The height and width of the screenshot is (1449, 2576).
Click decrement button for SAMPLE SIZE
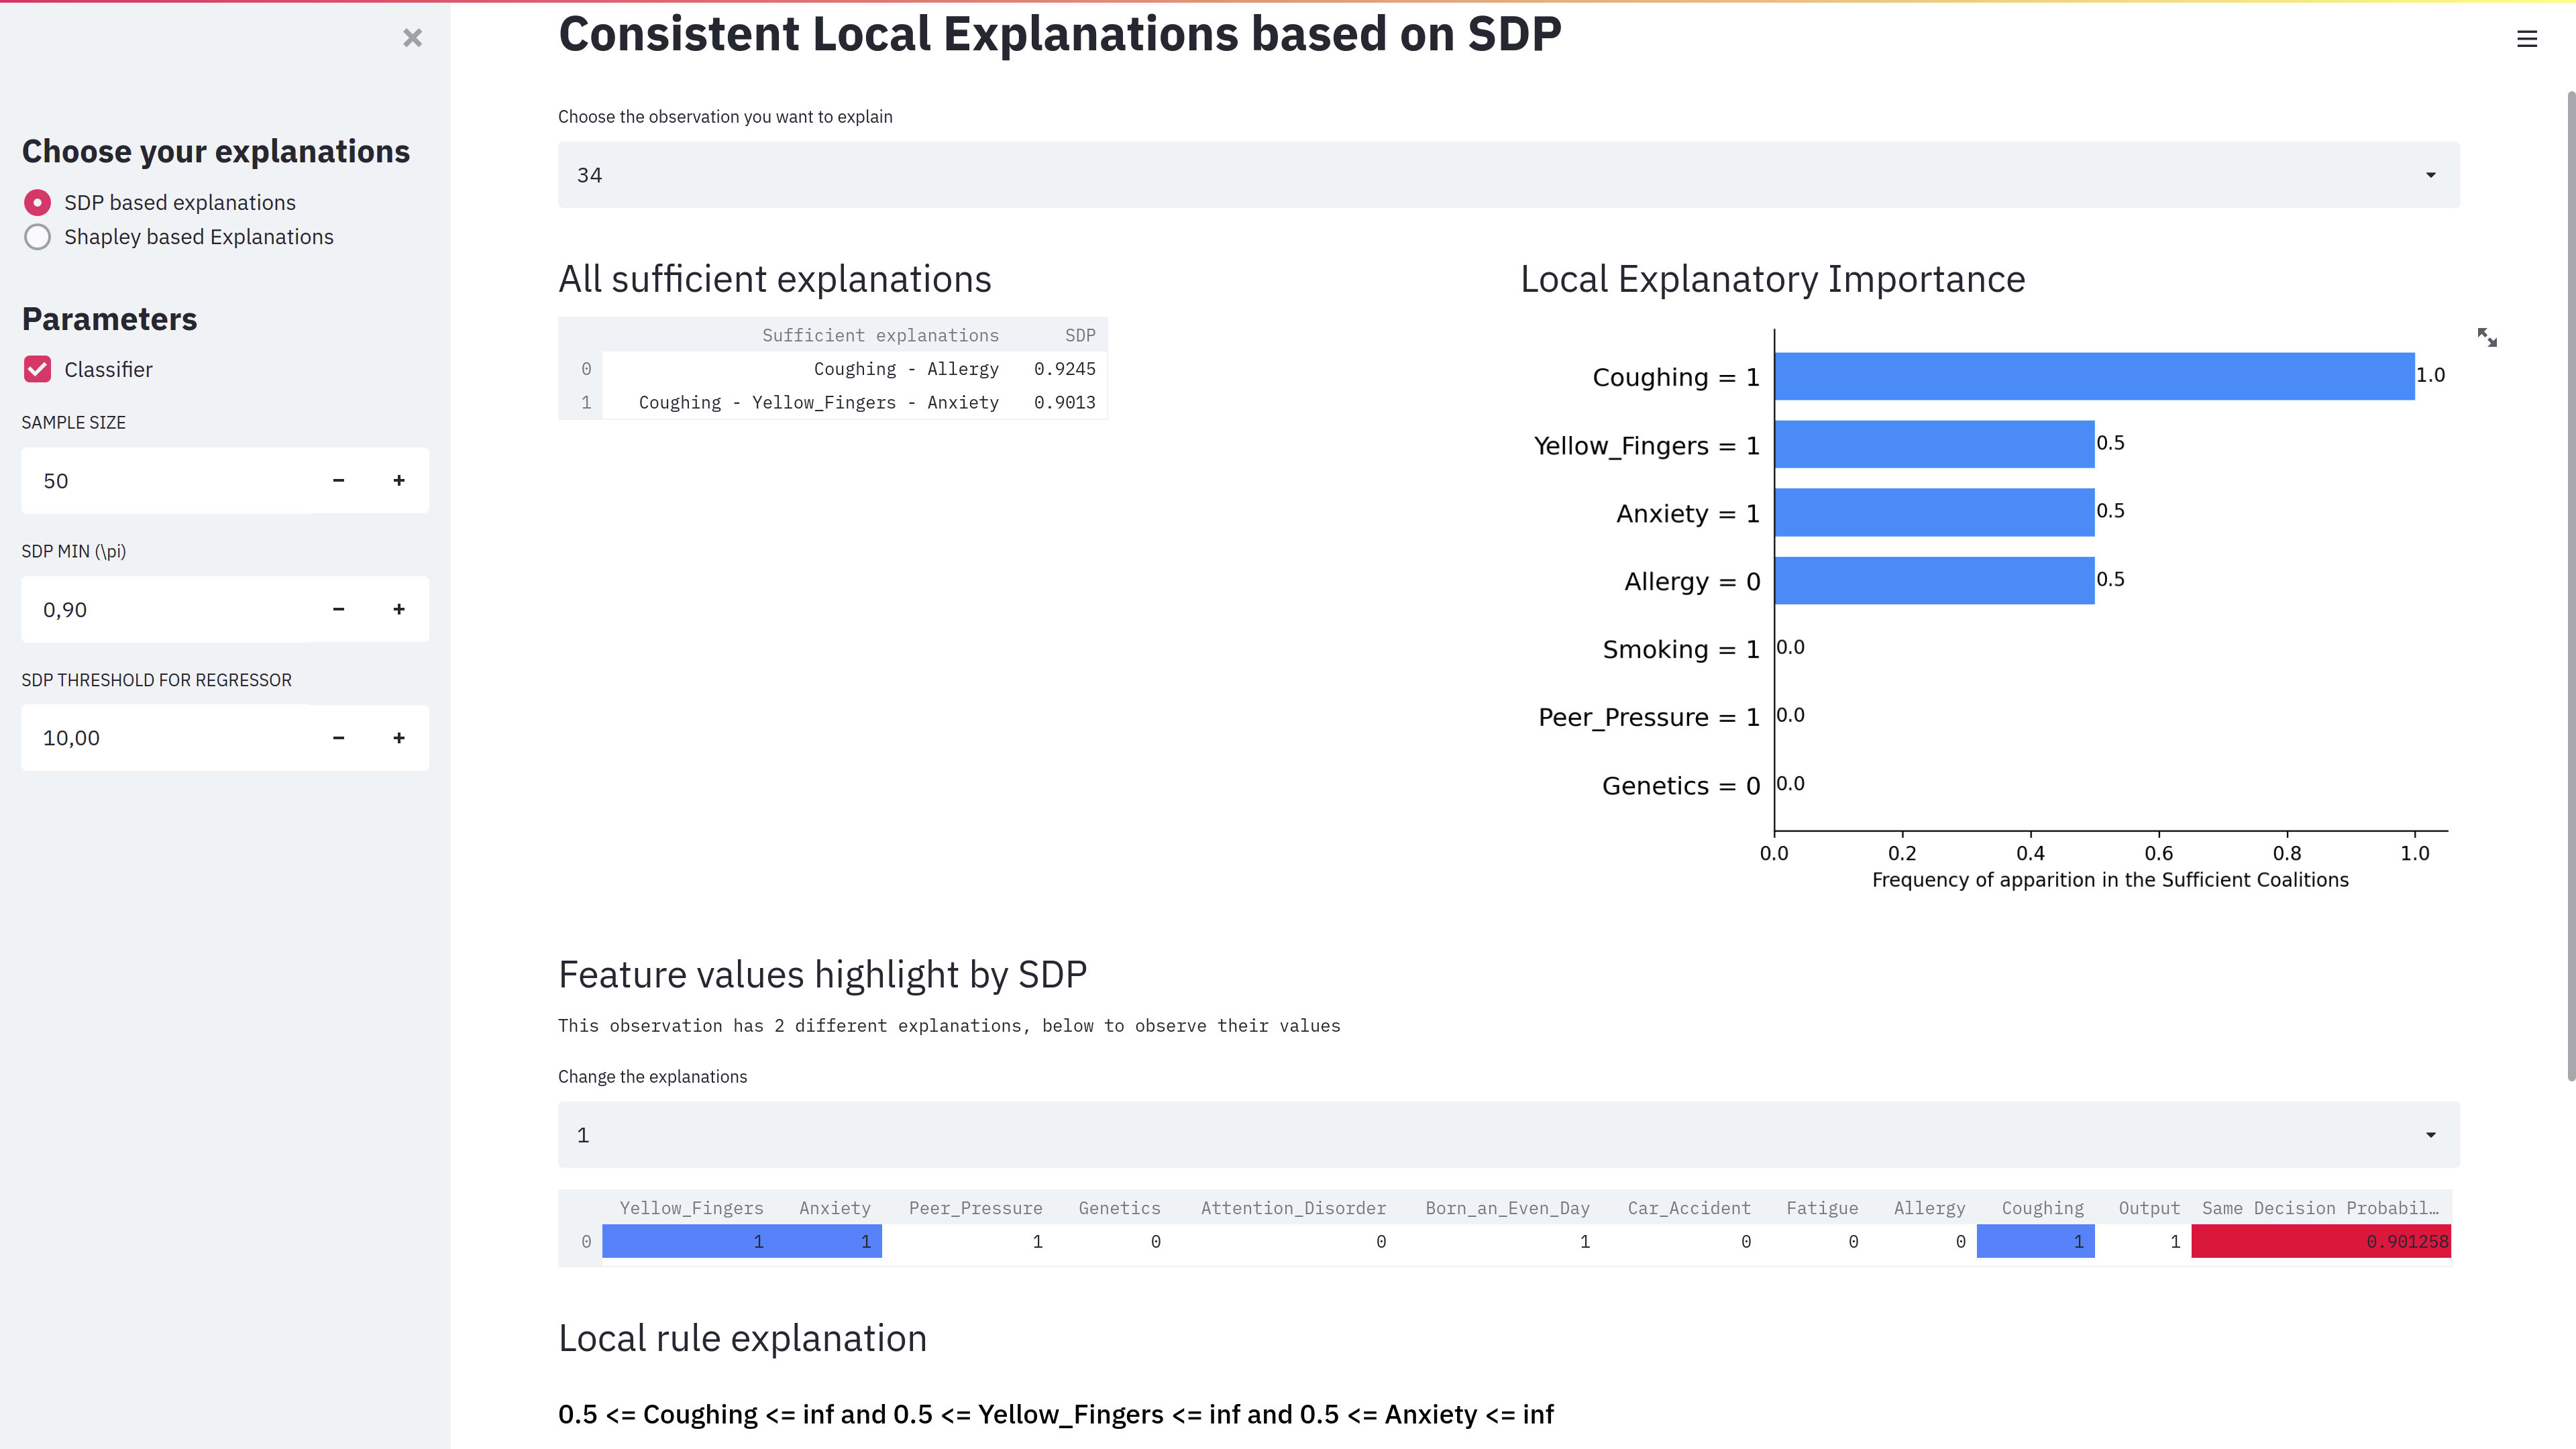339,480
